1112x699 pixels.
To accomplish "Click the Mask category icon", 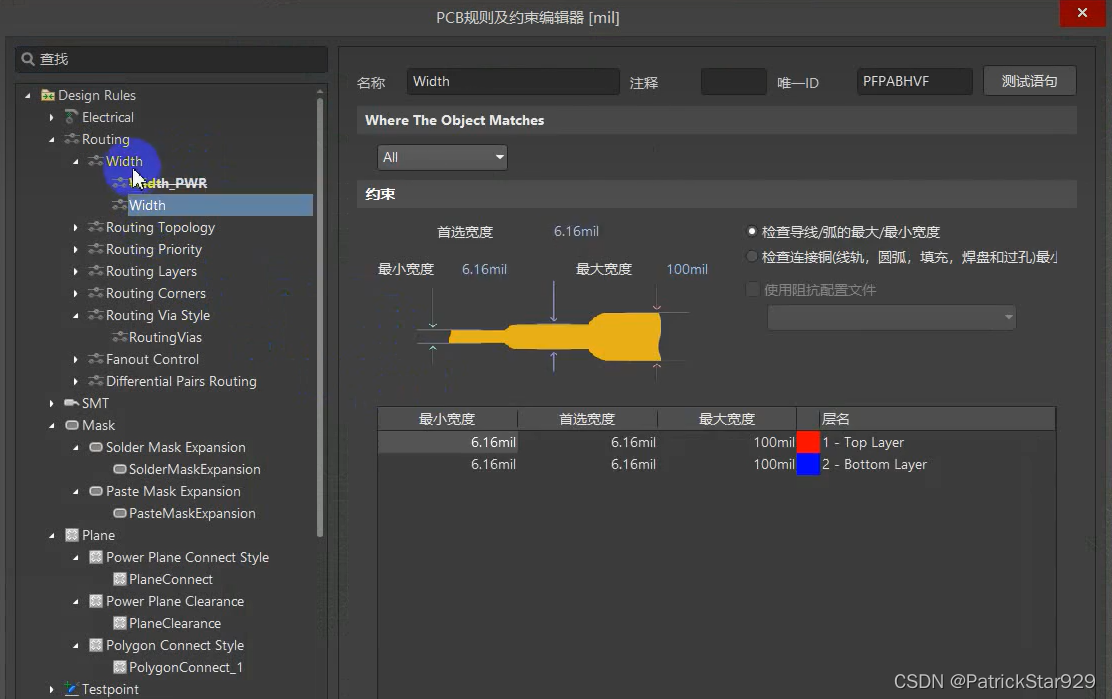I will pyautogui.click(x=71, y=425).
